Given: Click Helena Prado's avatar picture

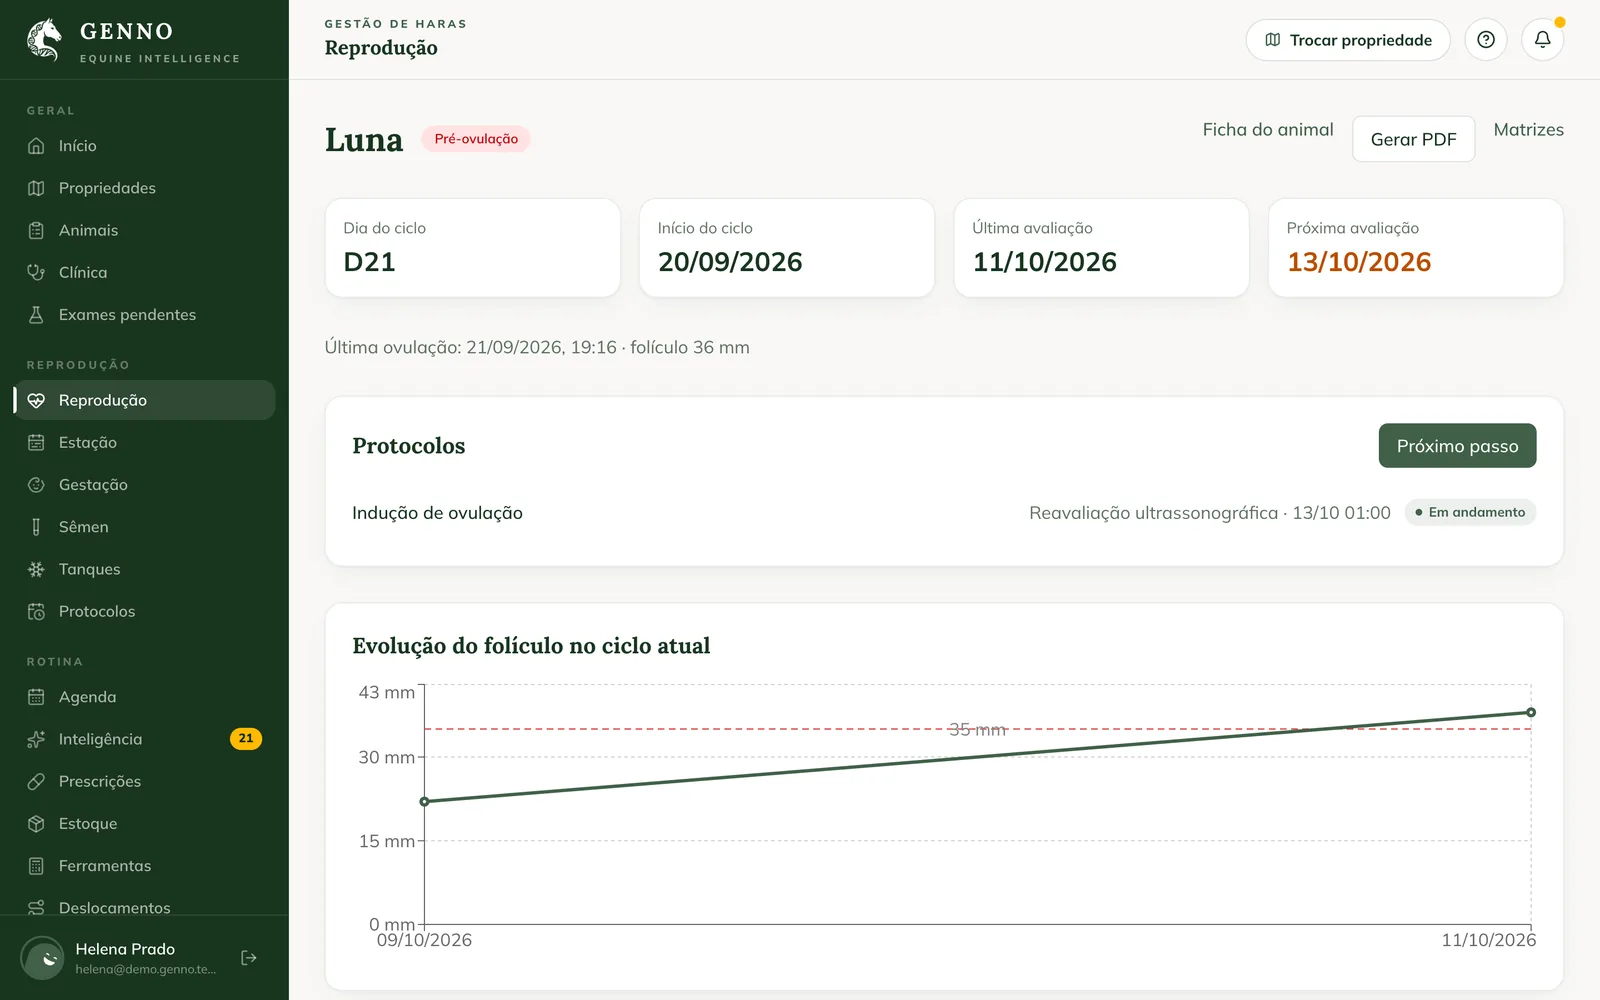Looking at the screenshot, I should point(43,958).
